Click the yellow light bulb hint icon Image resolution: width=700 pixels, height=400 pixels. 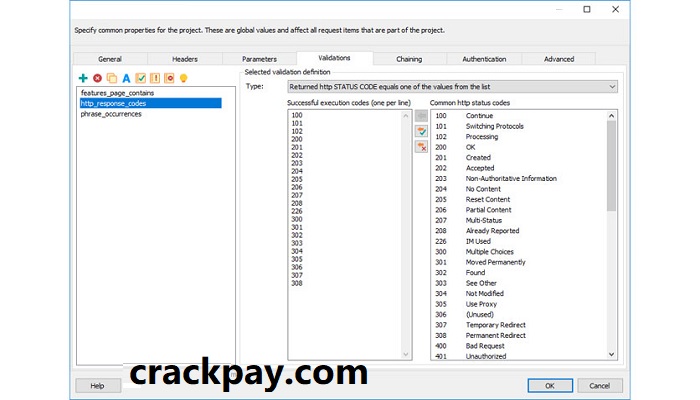point(183,78)
